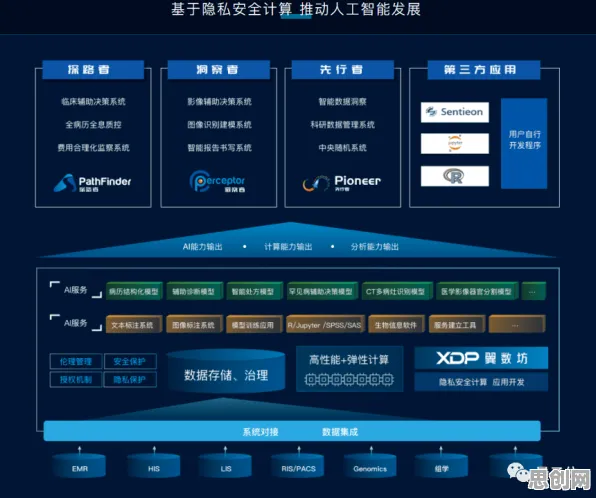The width and height of the screenshot is (596, 498).
Task: Click the 隐私保护 box
Action: pyautogui.click(x=130, y=379)
